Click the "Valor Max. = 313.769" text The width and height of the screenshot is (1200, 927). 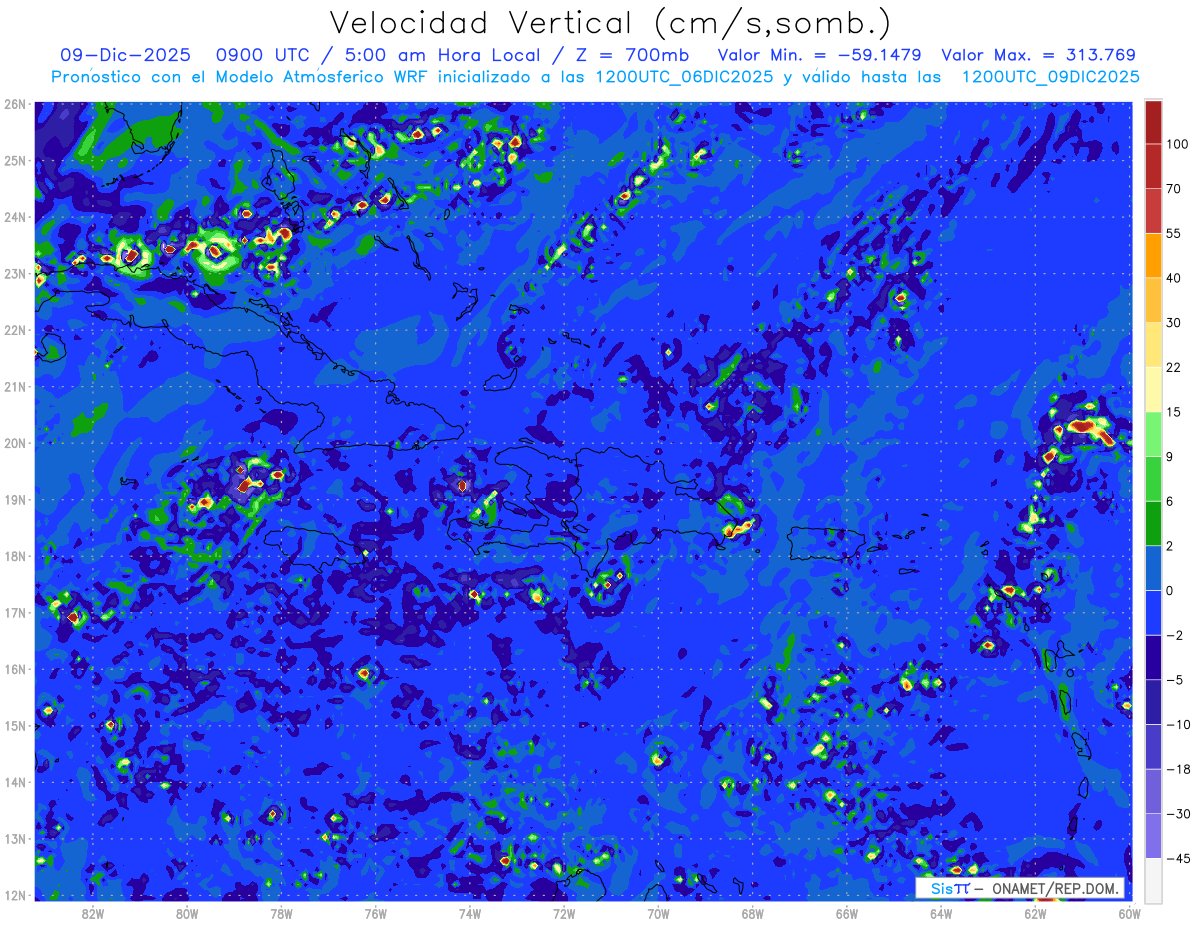tap(1038, 55)
